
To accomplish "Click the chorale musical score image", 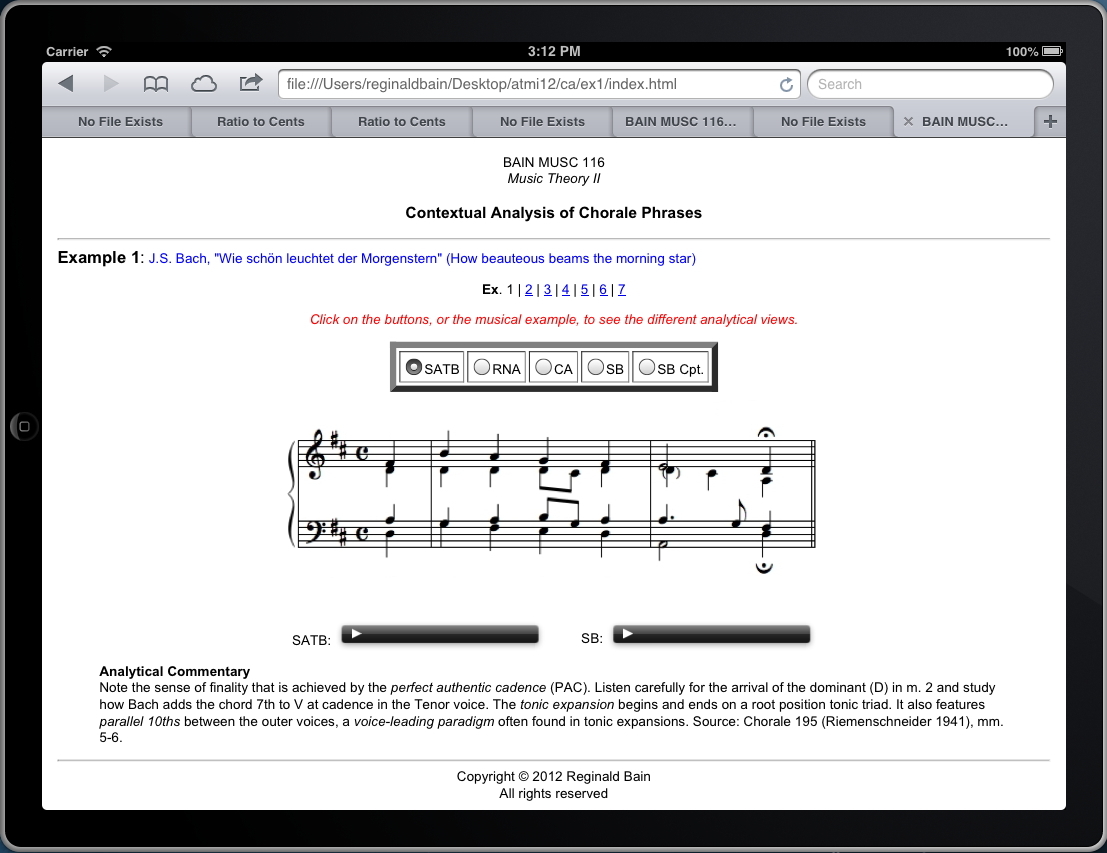I will [x=552, y=499].
